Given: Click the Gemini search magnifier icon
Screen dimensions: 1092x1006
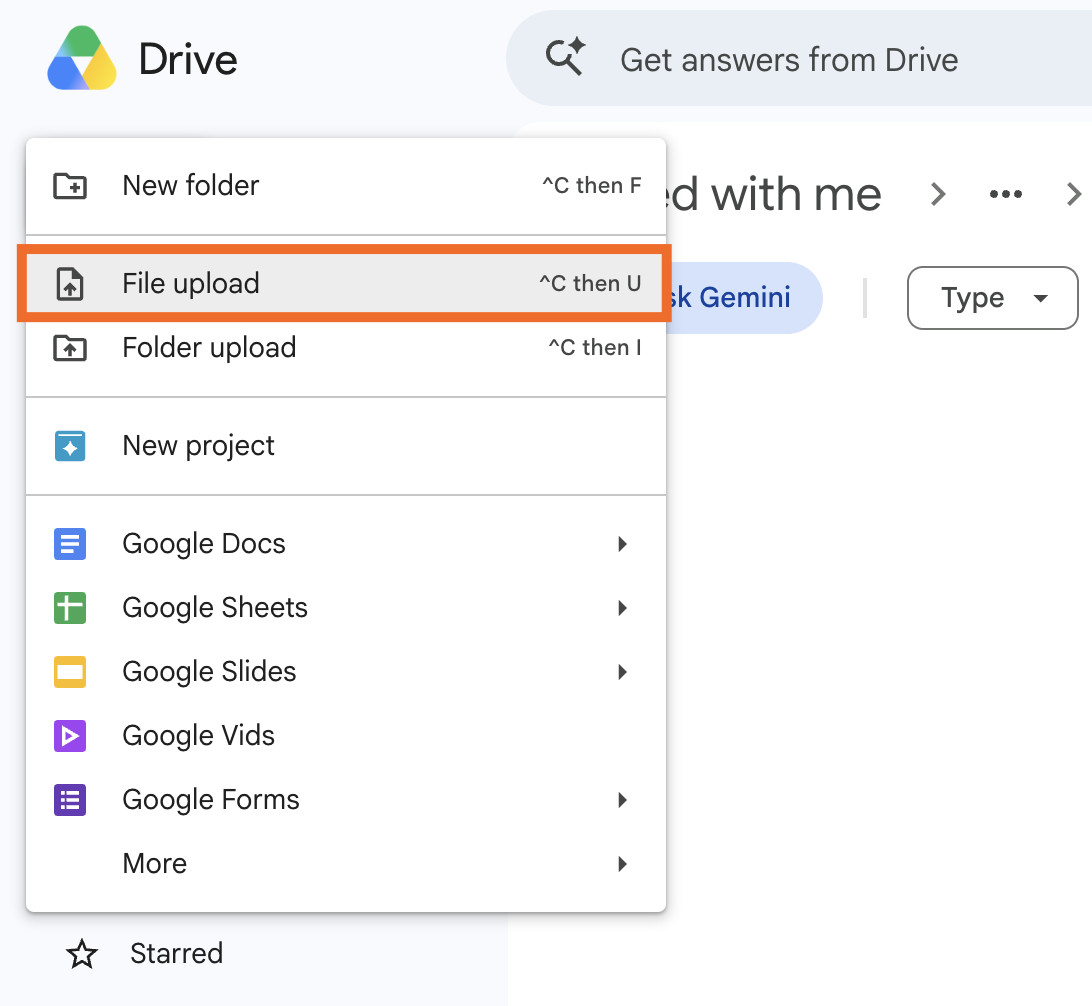Looking at the screenshot, I should point(565,56).
